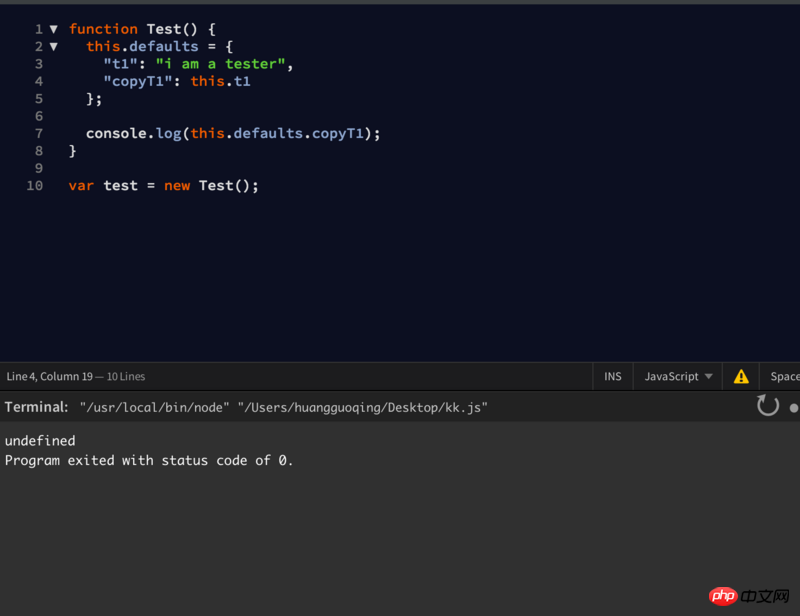Click the "i am a tester" string
The image size is (800, 616).
pos(220,64)
